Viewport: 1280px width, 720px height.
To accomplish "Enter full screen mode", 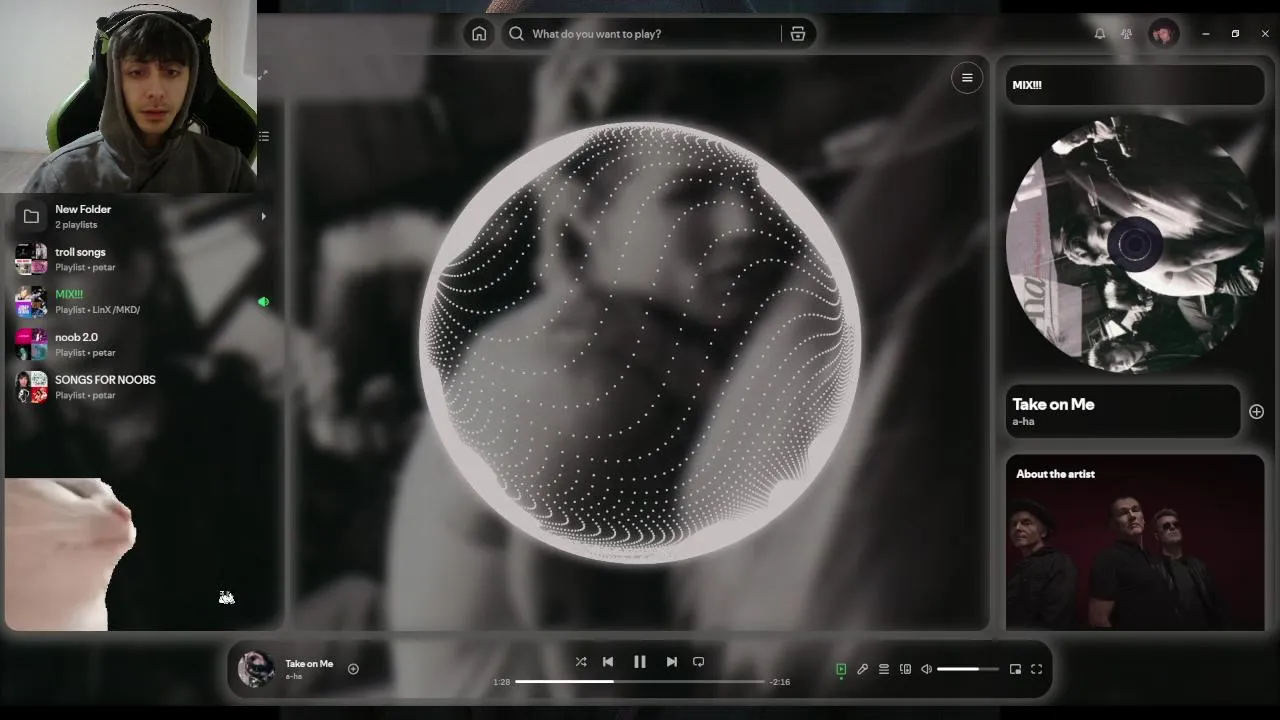I will (1037, 669).
